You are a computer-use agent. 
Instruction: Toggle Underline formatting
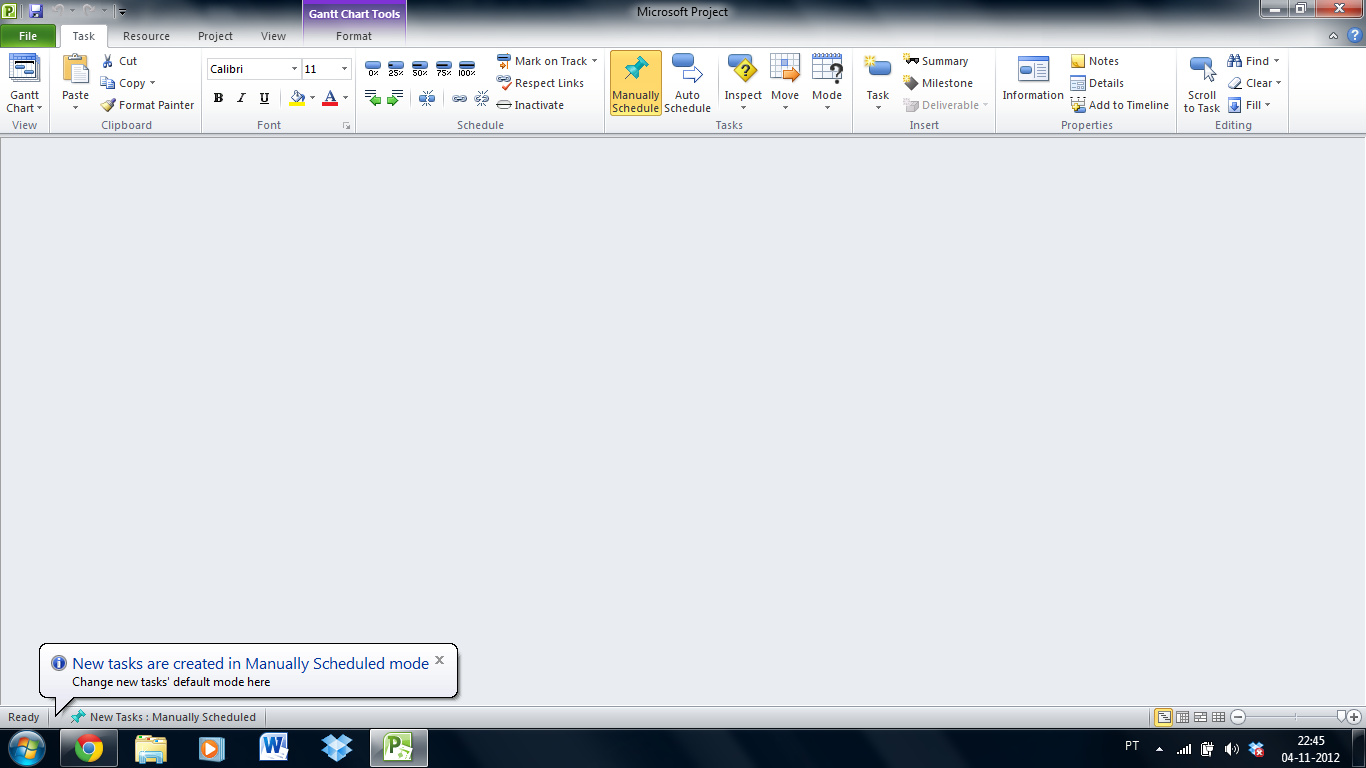[264, 98]
